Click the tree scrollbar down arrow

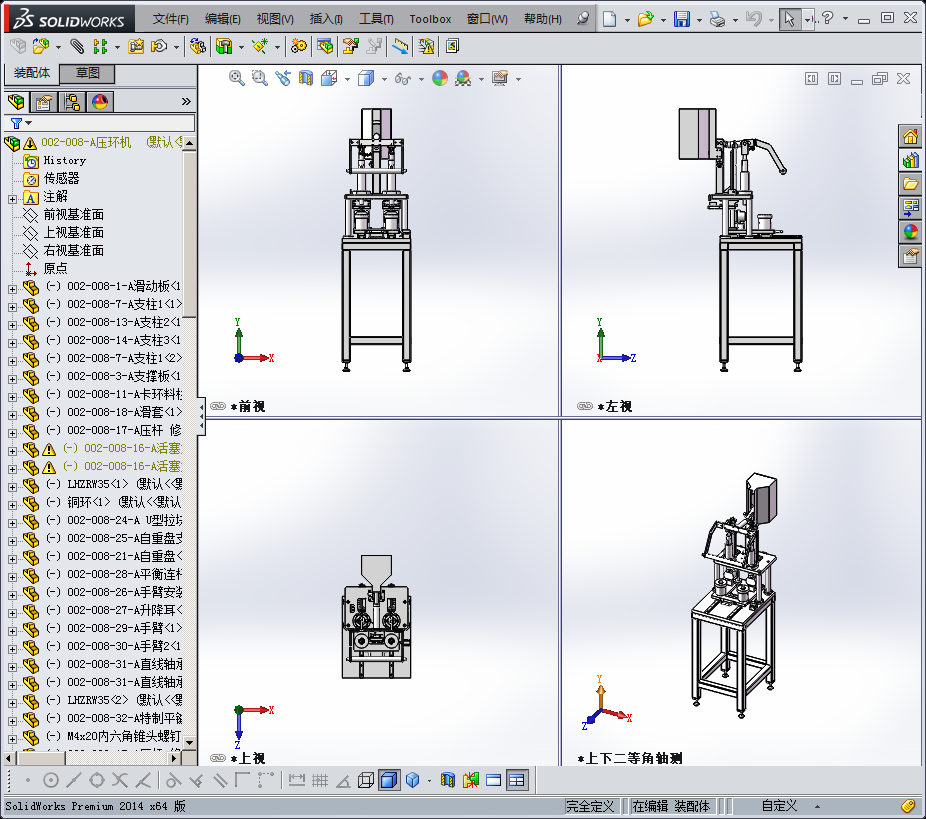pos(190,742)
